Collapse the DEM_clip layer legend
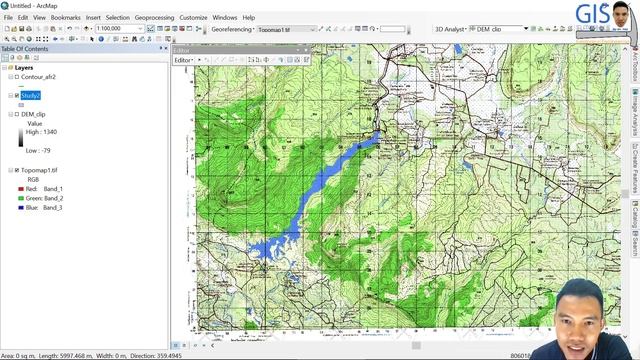The width and height of the screenshot is (640, 360). click(11, 114)
